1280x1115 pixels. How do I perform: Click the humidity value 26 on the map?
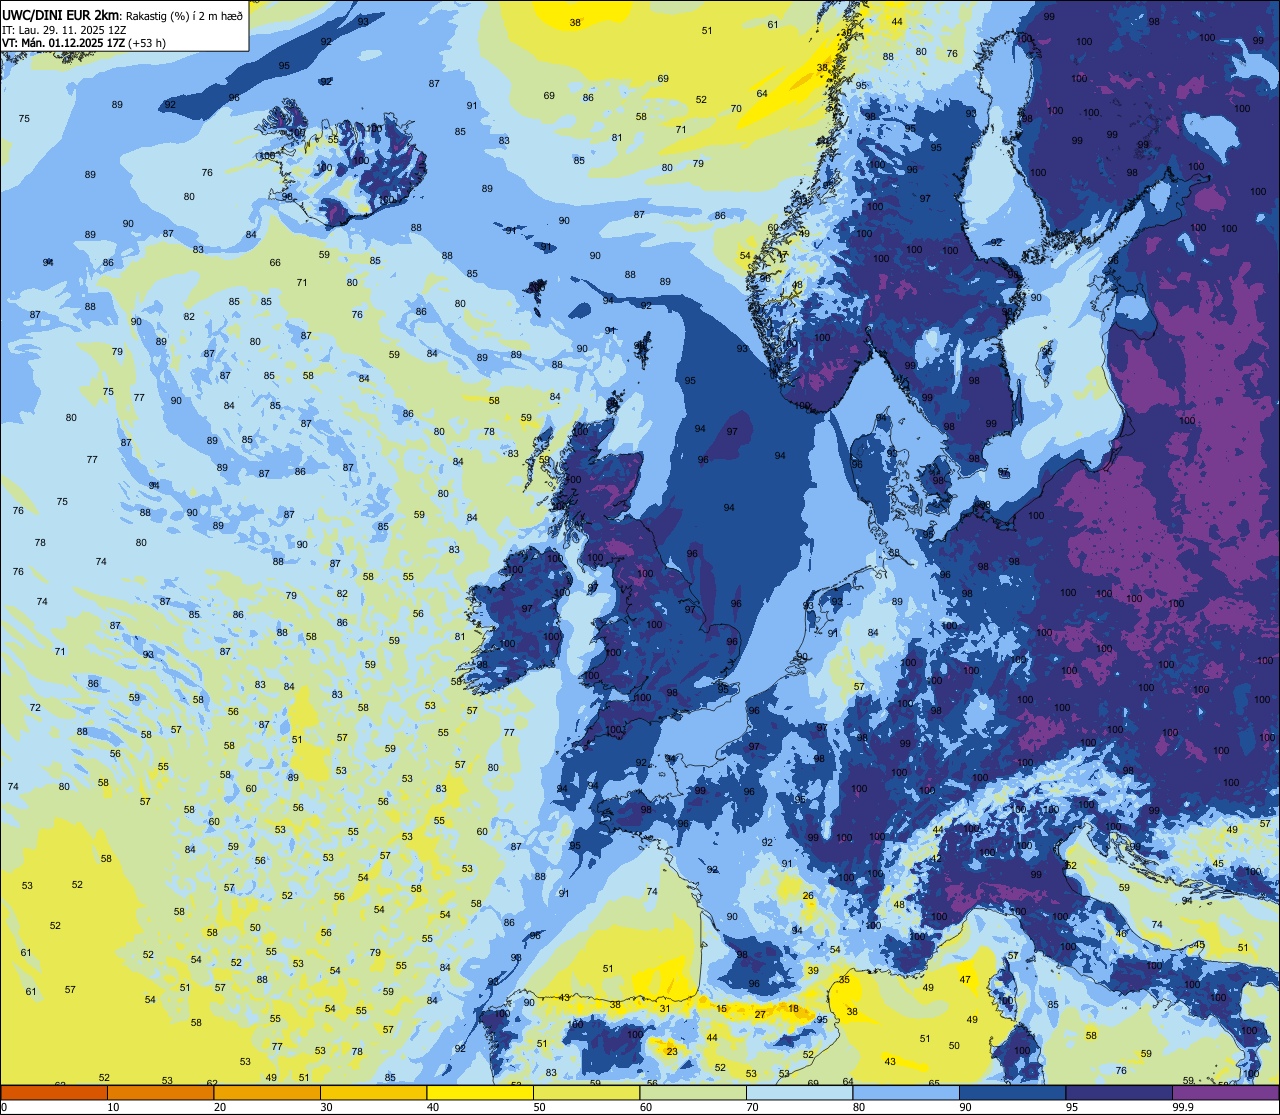(808, 895)
